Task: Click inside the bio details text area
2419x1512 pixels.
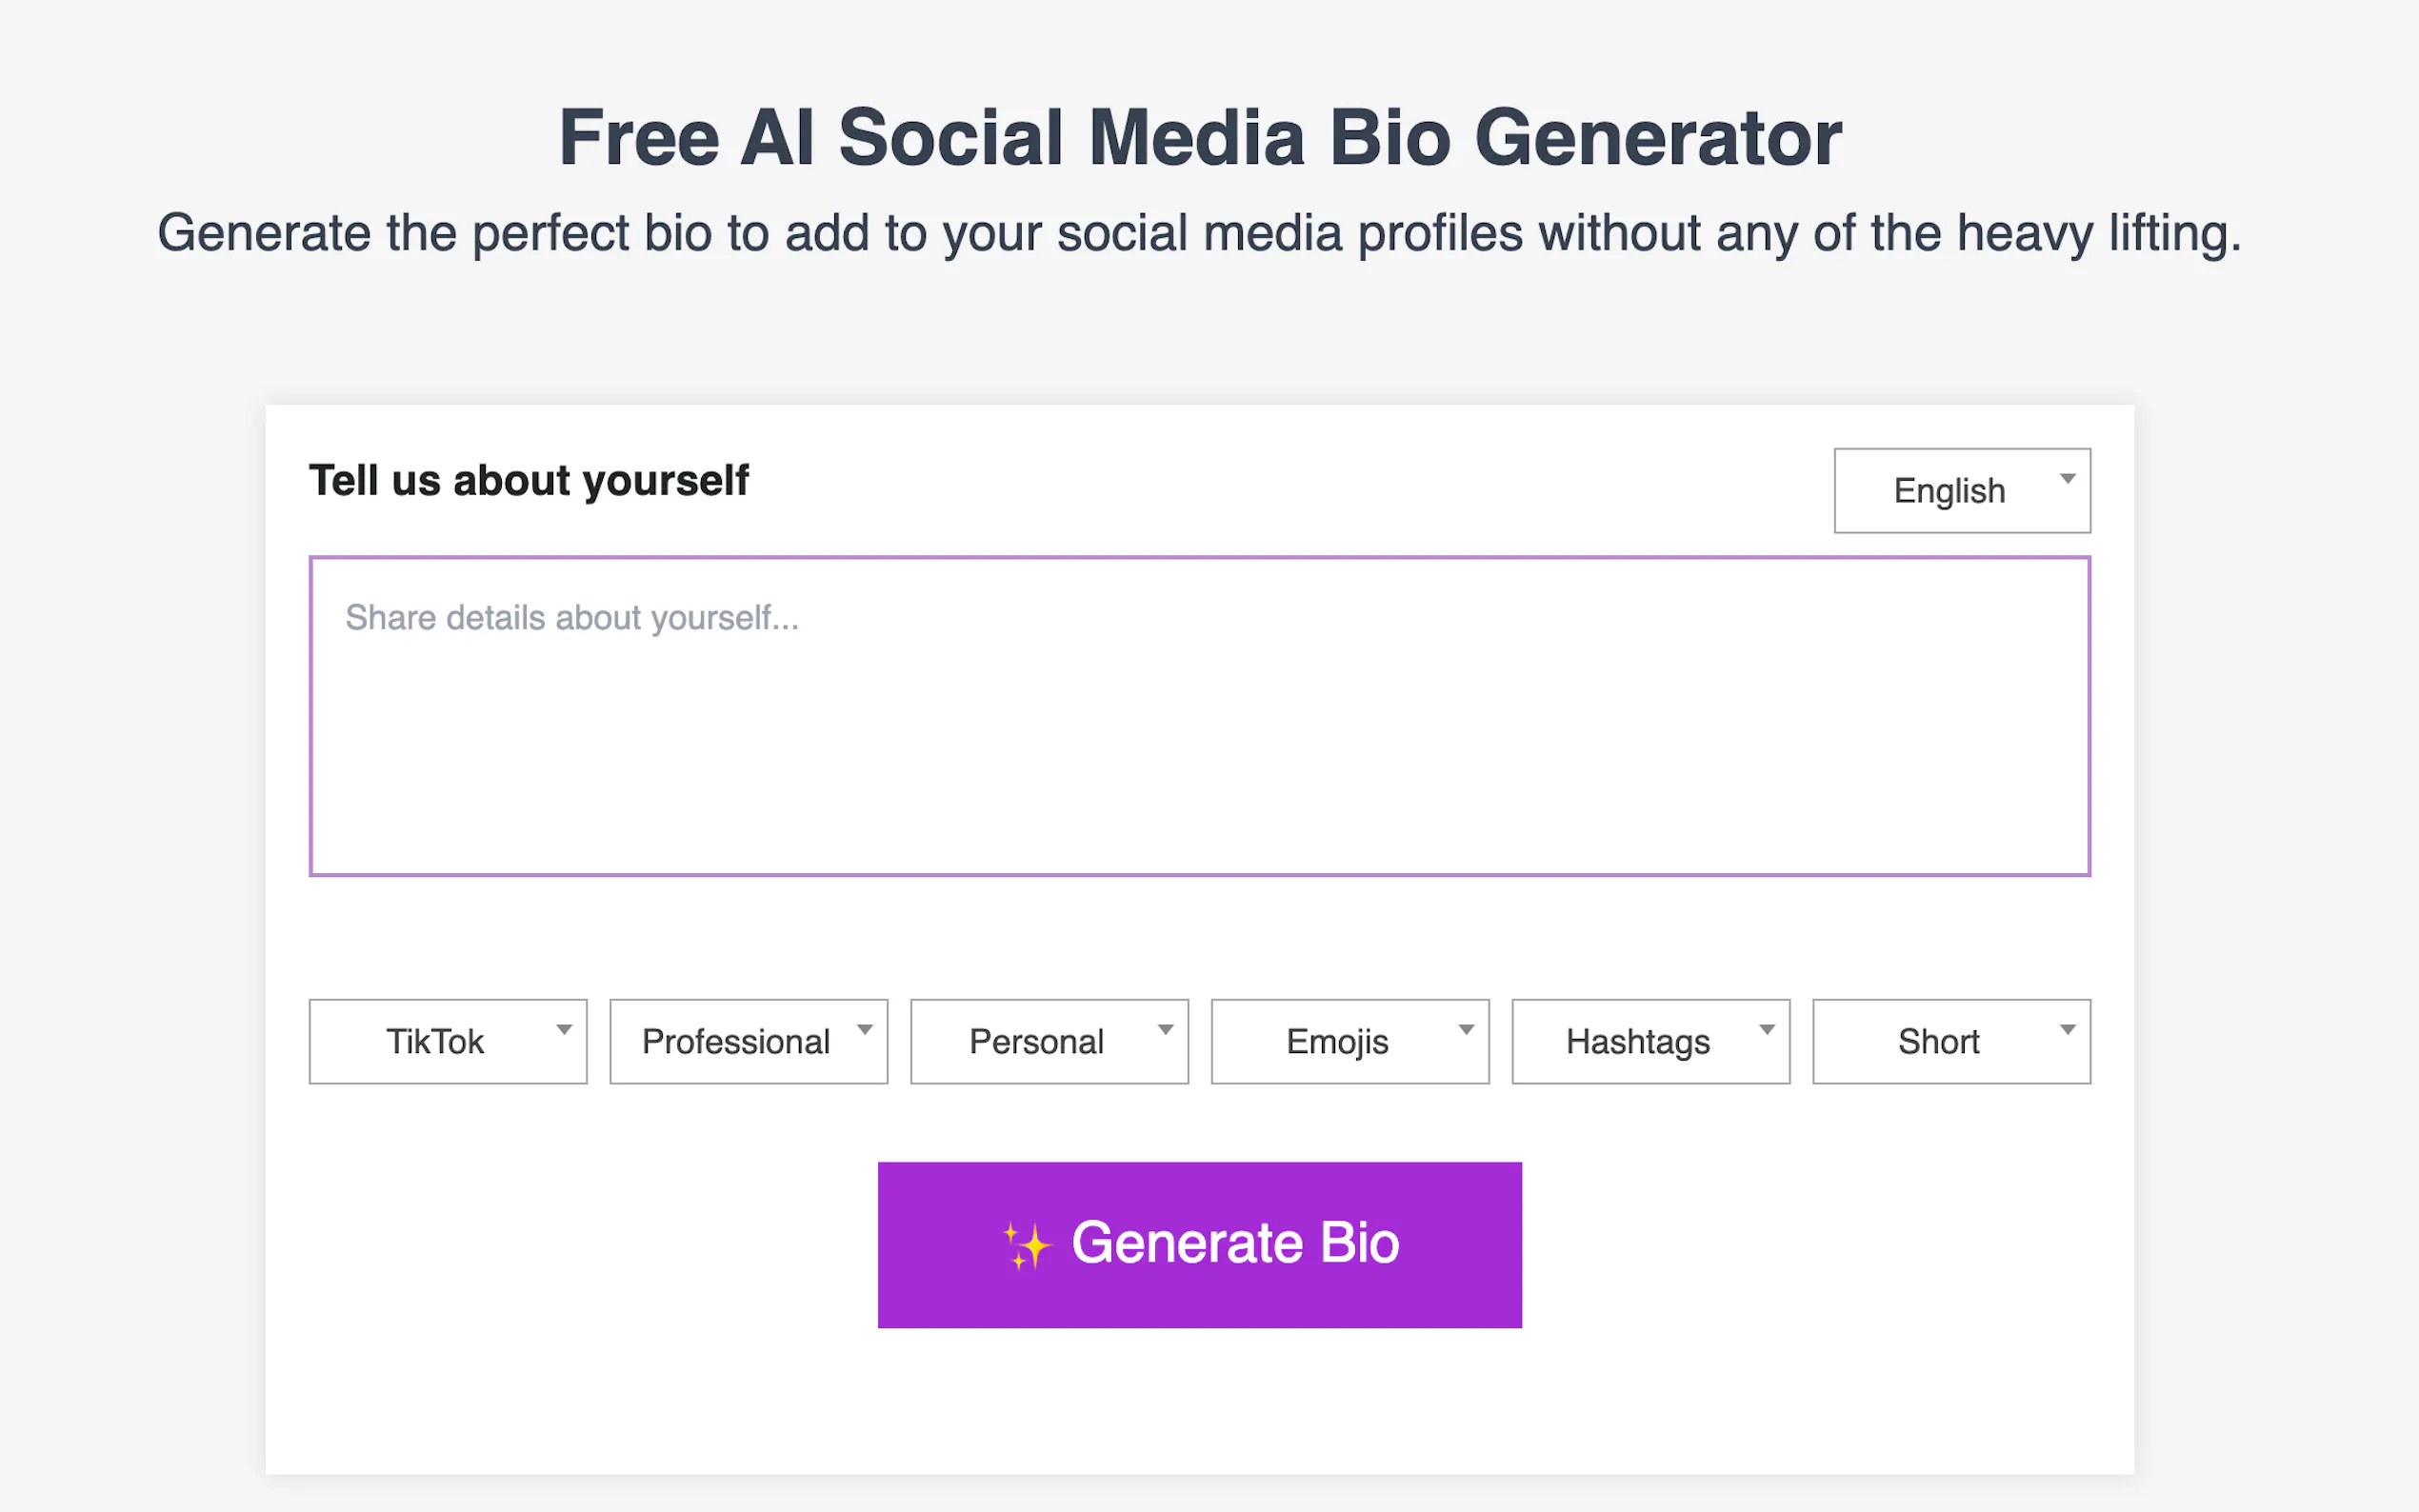Action: coord(1199,715)
